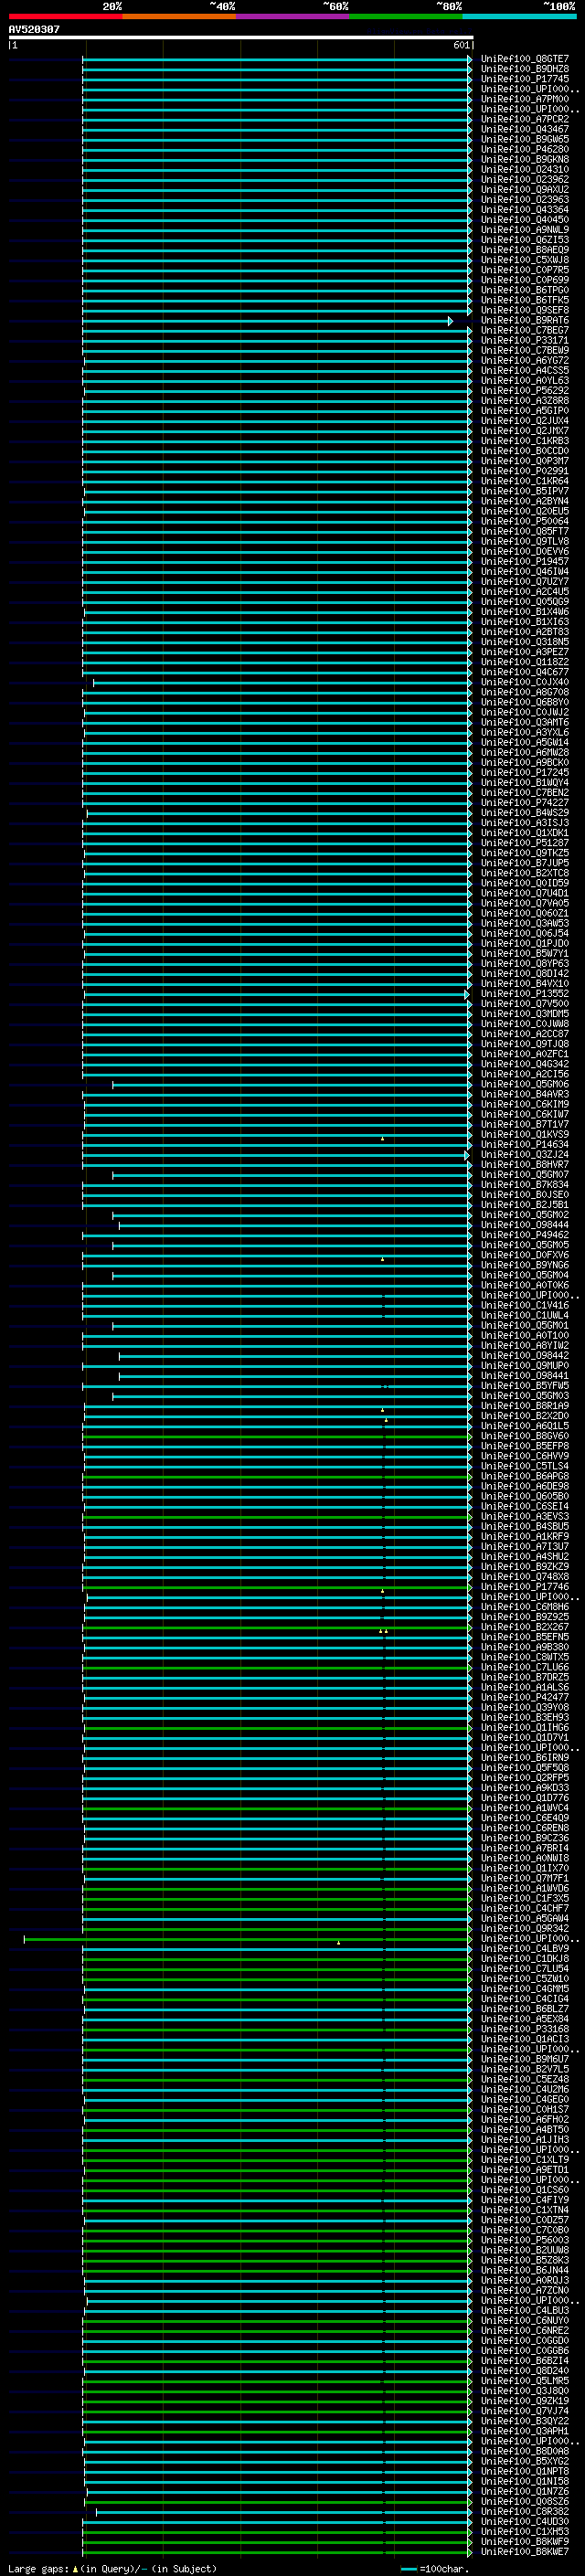
Task: Select the UniRef100_B8AEQ9 label
Action: coord(525,250)
